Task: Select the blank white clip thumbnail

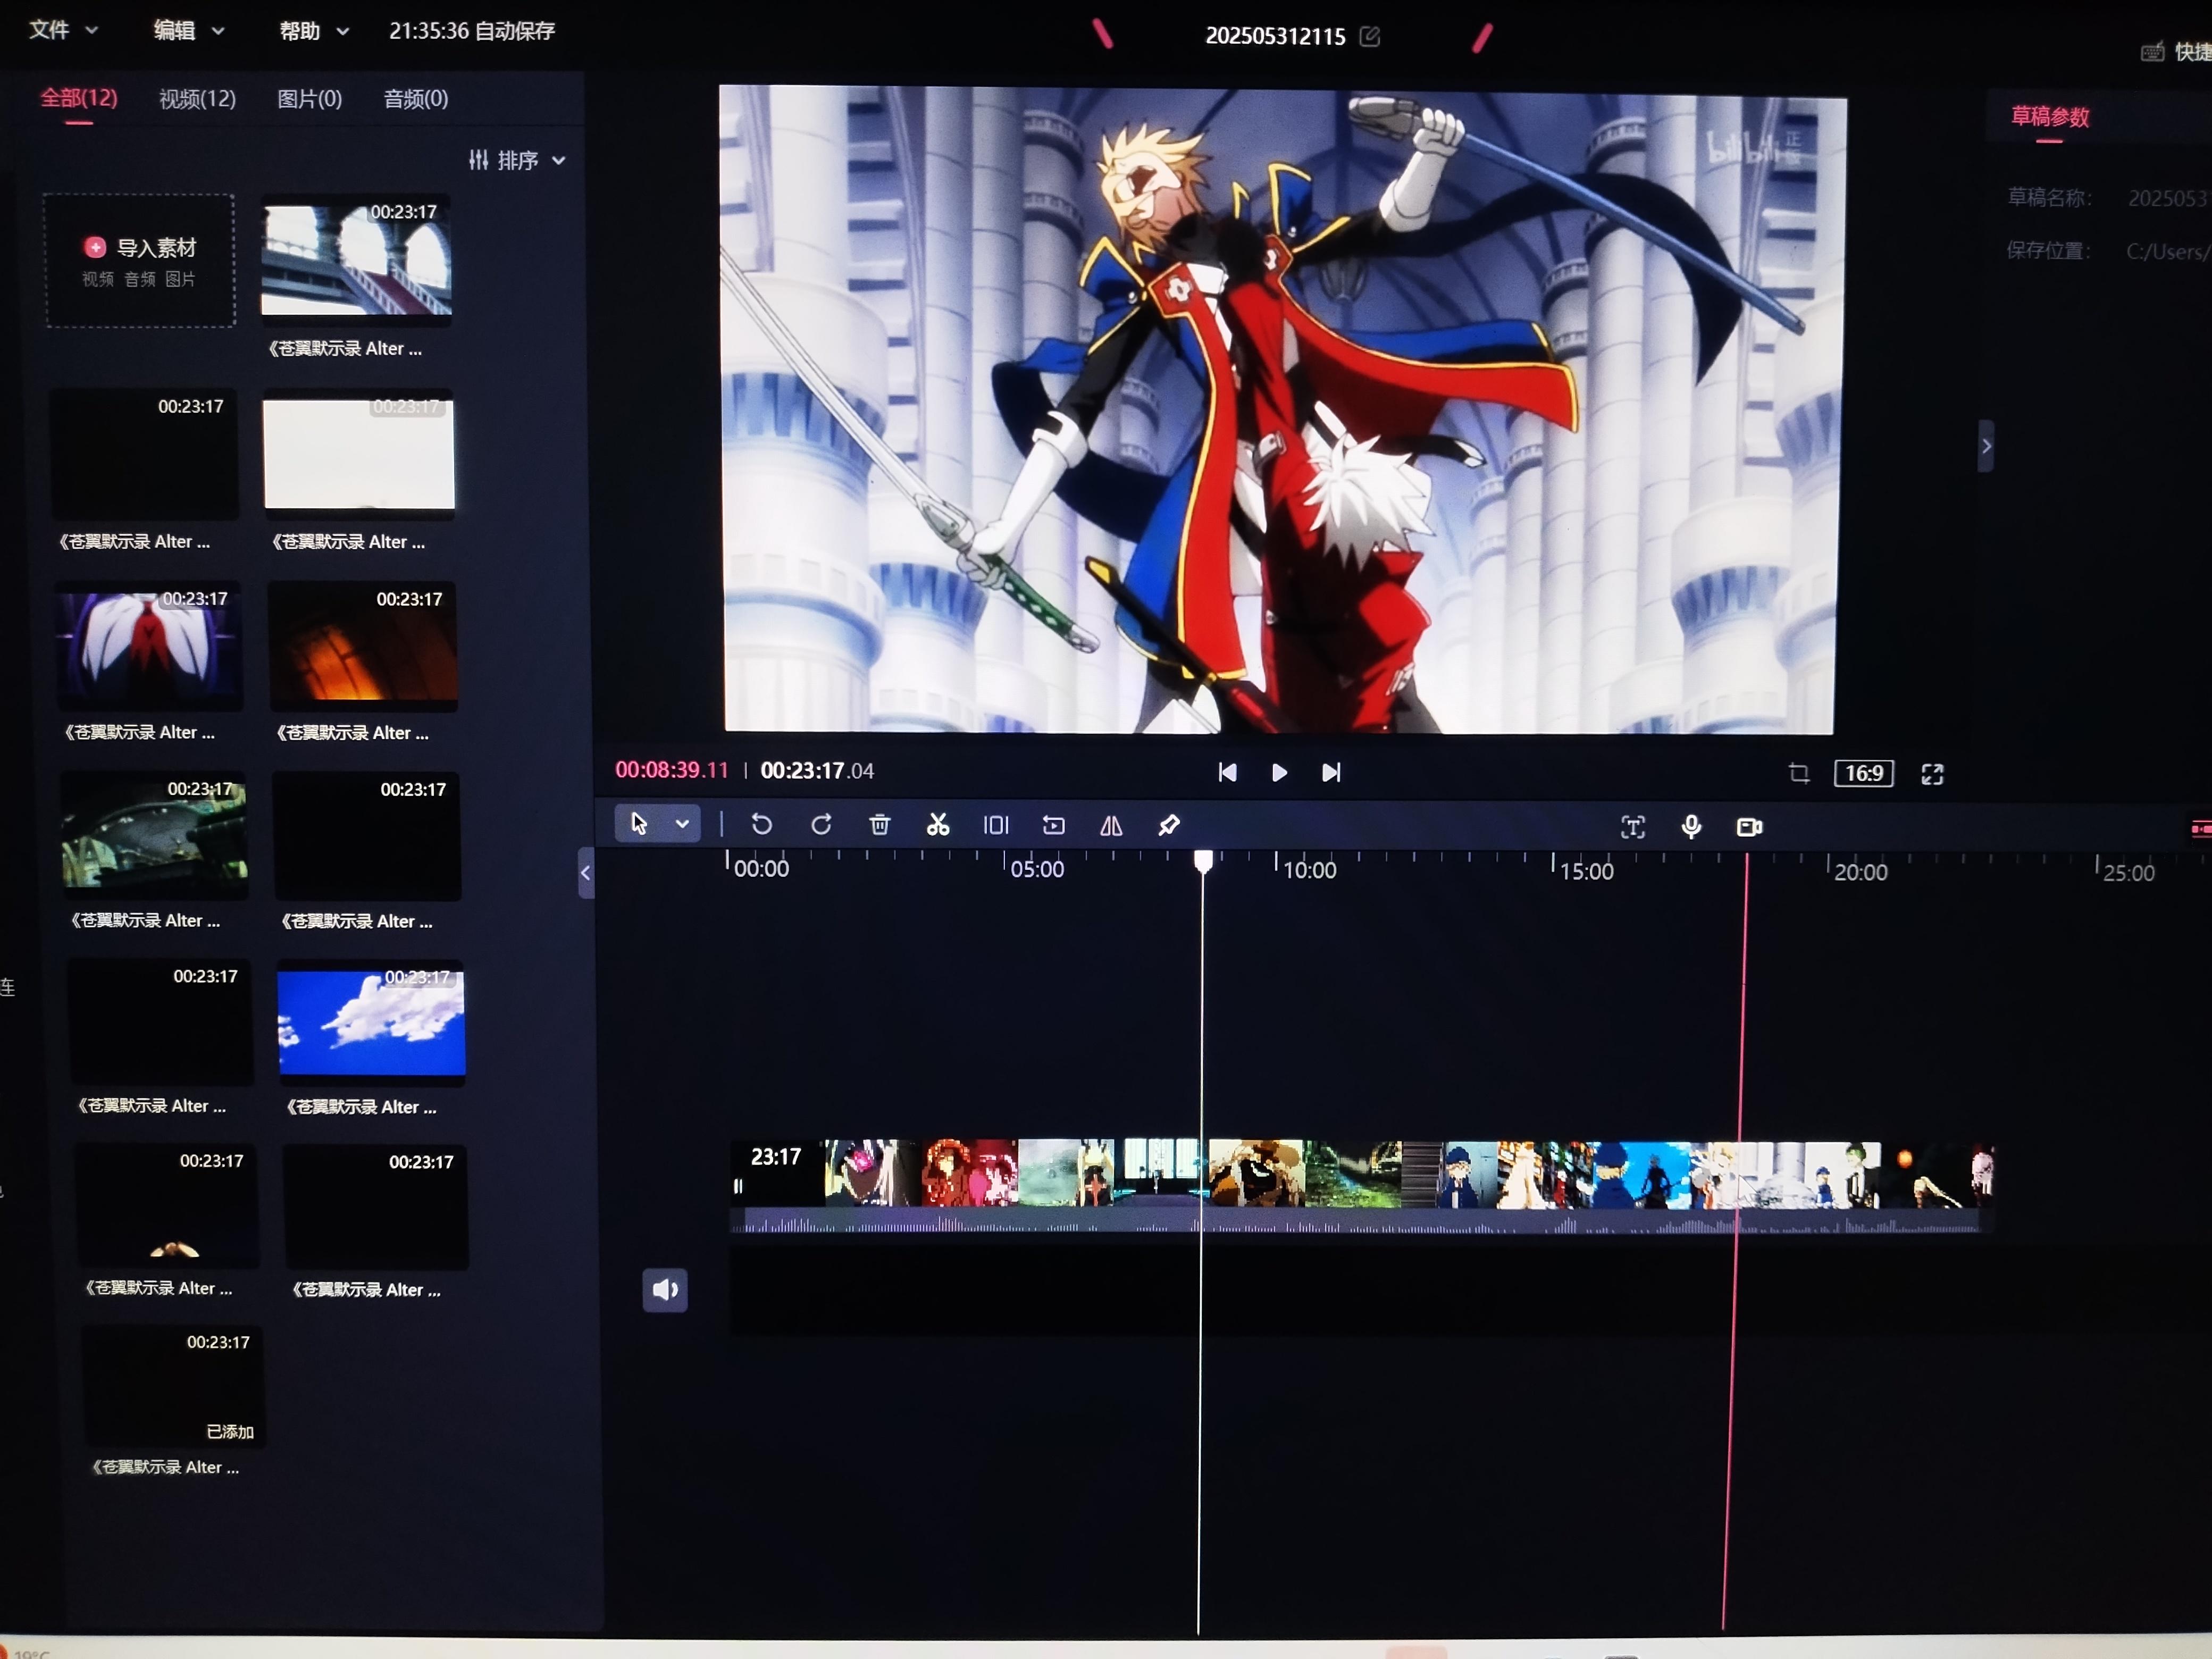Action: coord(359,453)
